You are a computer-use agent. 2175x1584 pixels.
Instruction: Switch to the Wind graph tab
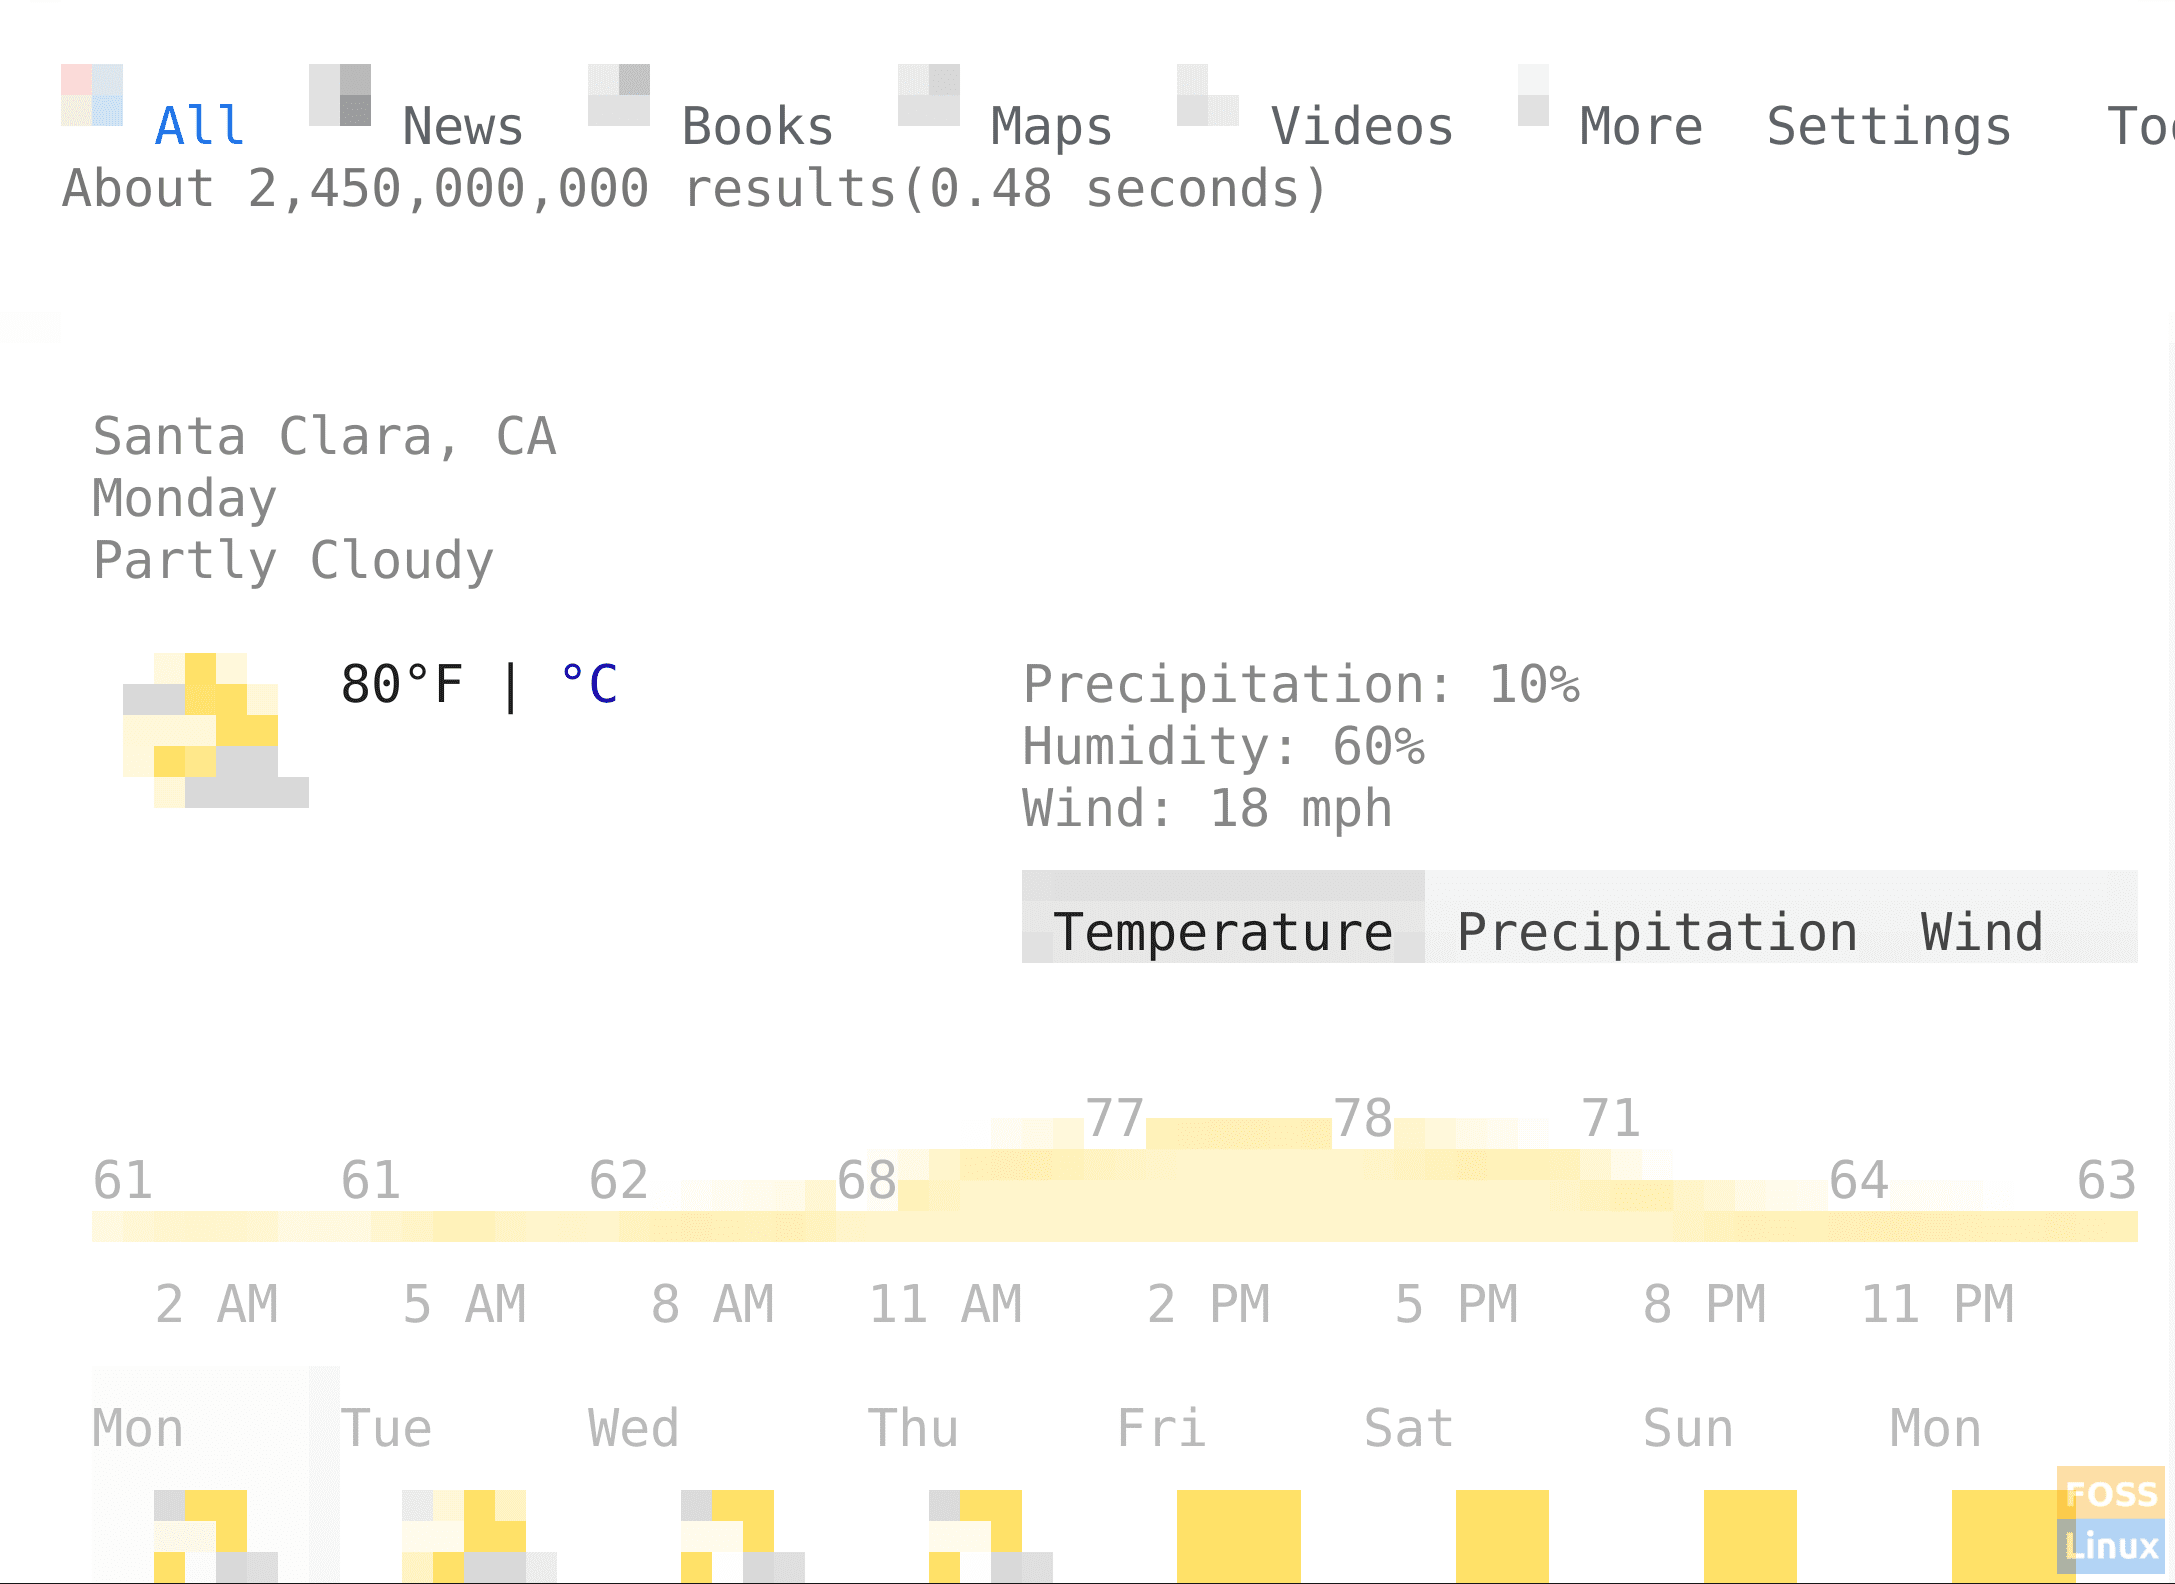point(1982,932)
